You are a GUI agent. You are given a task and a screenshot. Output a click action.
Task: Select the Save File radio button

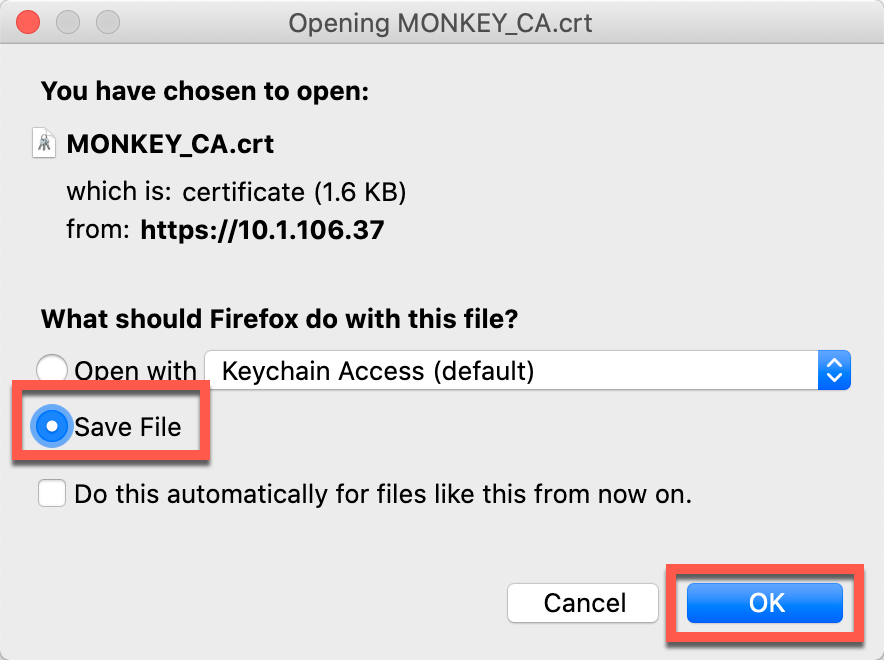click(50, 427)
